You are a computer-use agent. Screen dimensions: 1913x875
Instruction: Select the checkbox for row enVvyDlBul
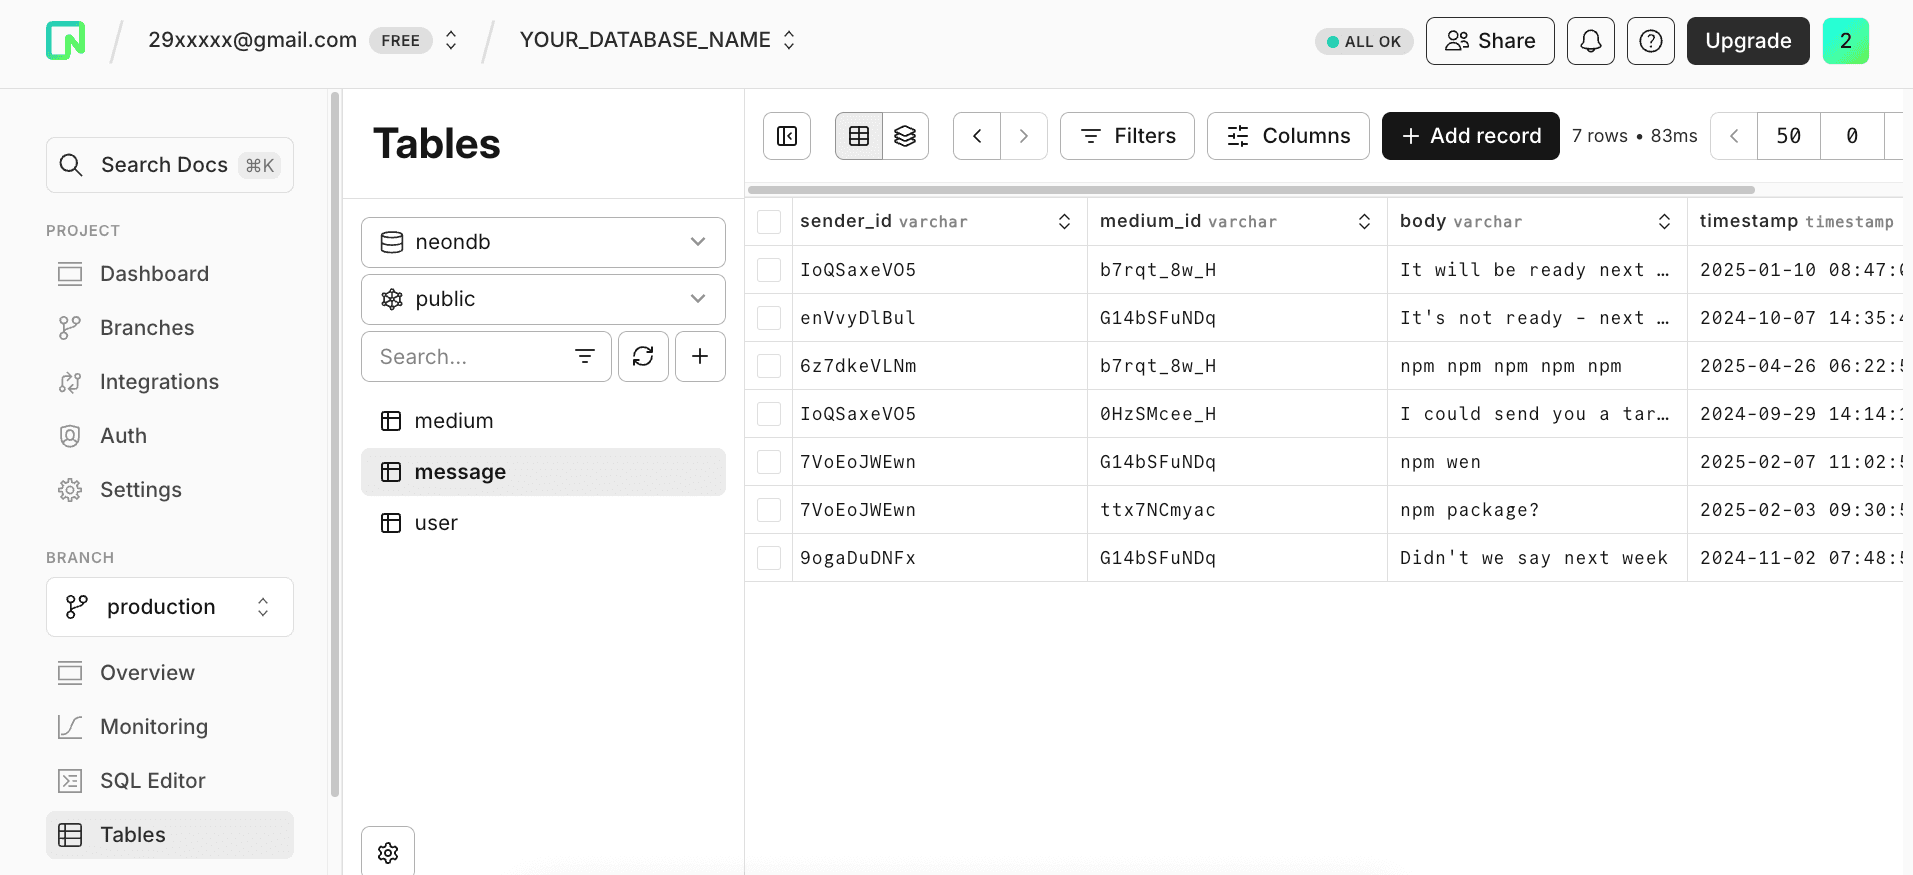point(769,318)
